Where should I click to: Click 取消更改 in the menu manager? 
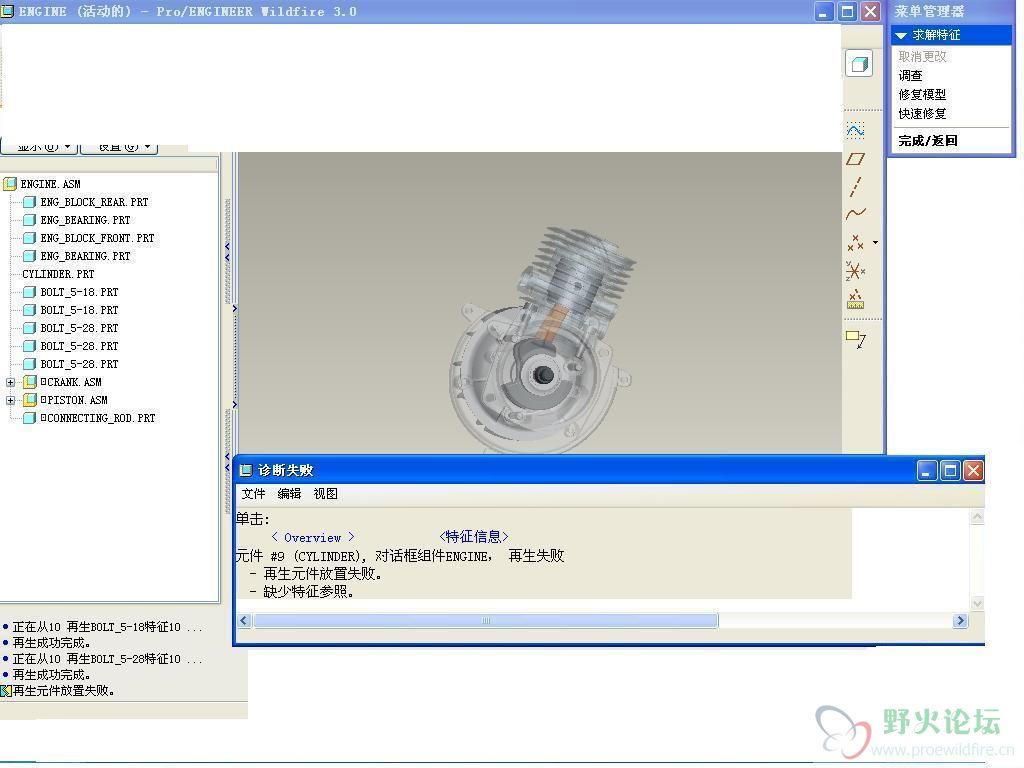922,57
